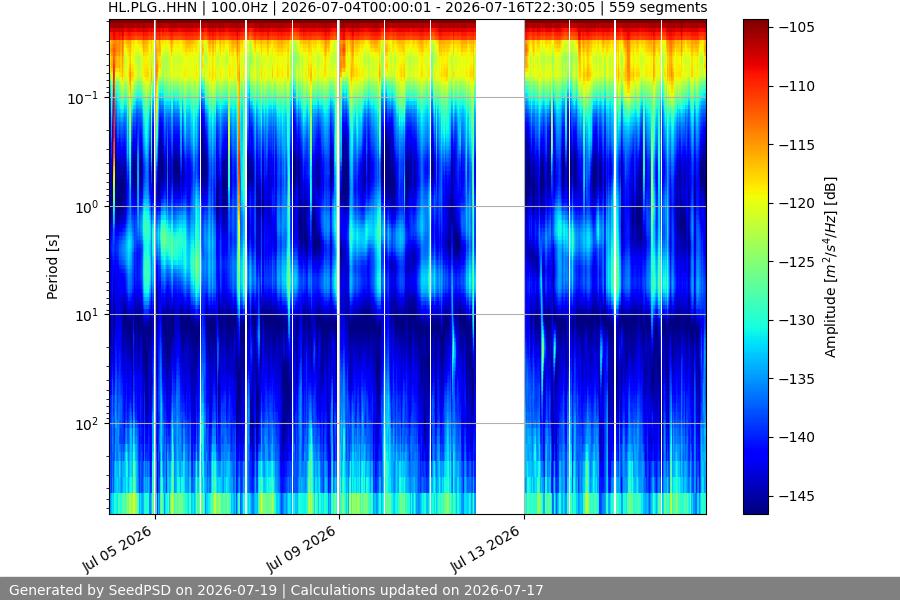Click the 10^2 y-axis tick label
Image resolution: width=900 pixels, height=600 pixels.
(x=86, y=424)
